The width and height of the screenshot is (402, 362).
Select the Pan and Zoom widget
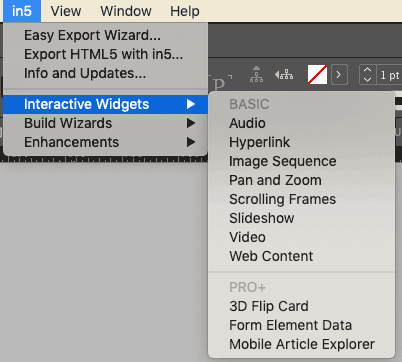pos(301,180)
